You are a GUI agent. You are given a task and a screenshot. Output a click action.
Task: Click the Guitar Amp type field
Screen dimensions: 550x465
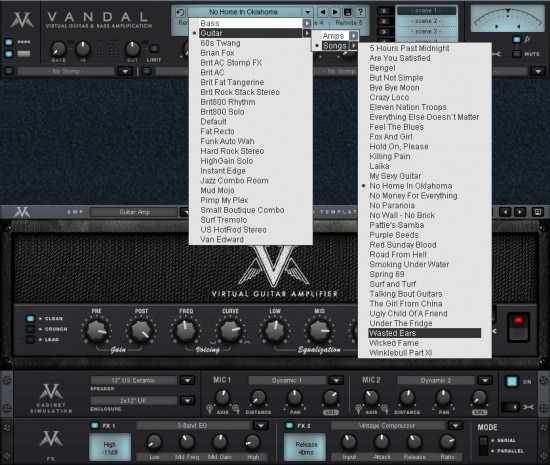click(x=134, y=212)
